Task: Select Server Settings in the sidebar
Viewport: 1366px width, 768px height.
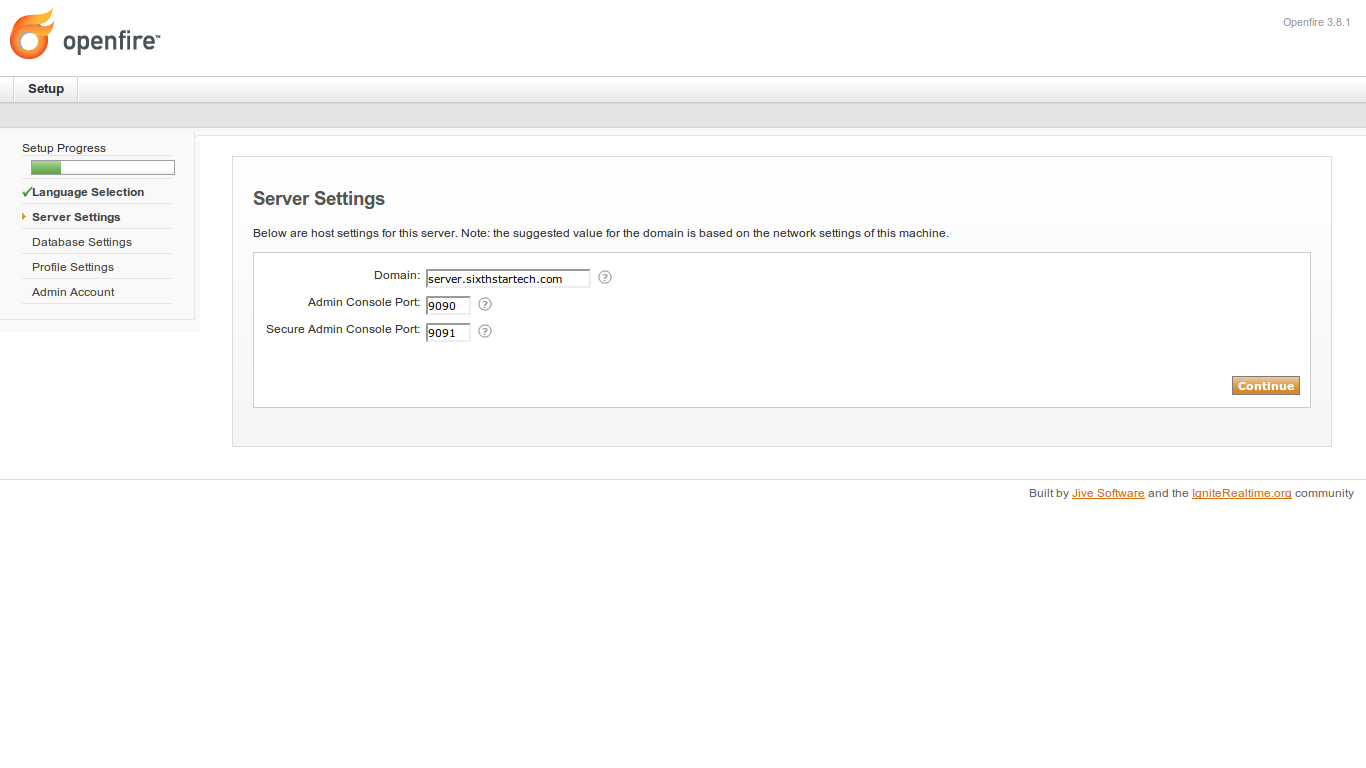Action: tap(76, 217)
